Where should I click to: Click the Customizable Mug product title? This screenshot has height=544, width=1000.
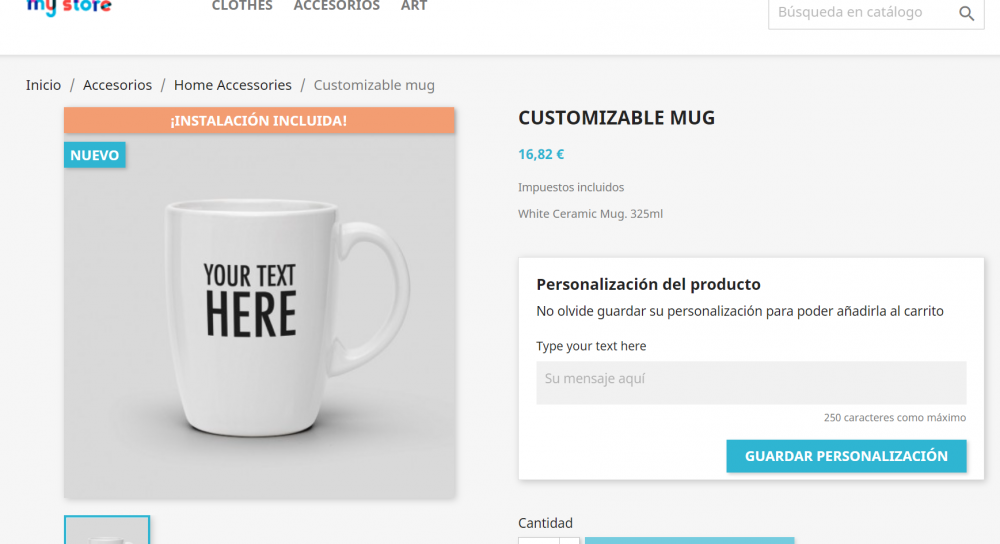click(616, 118)
